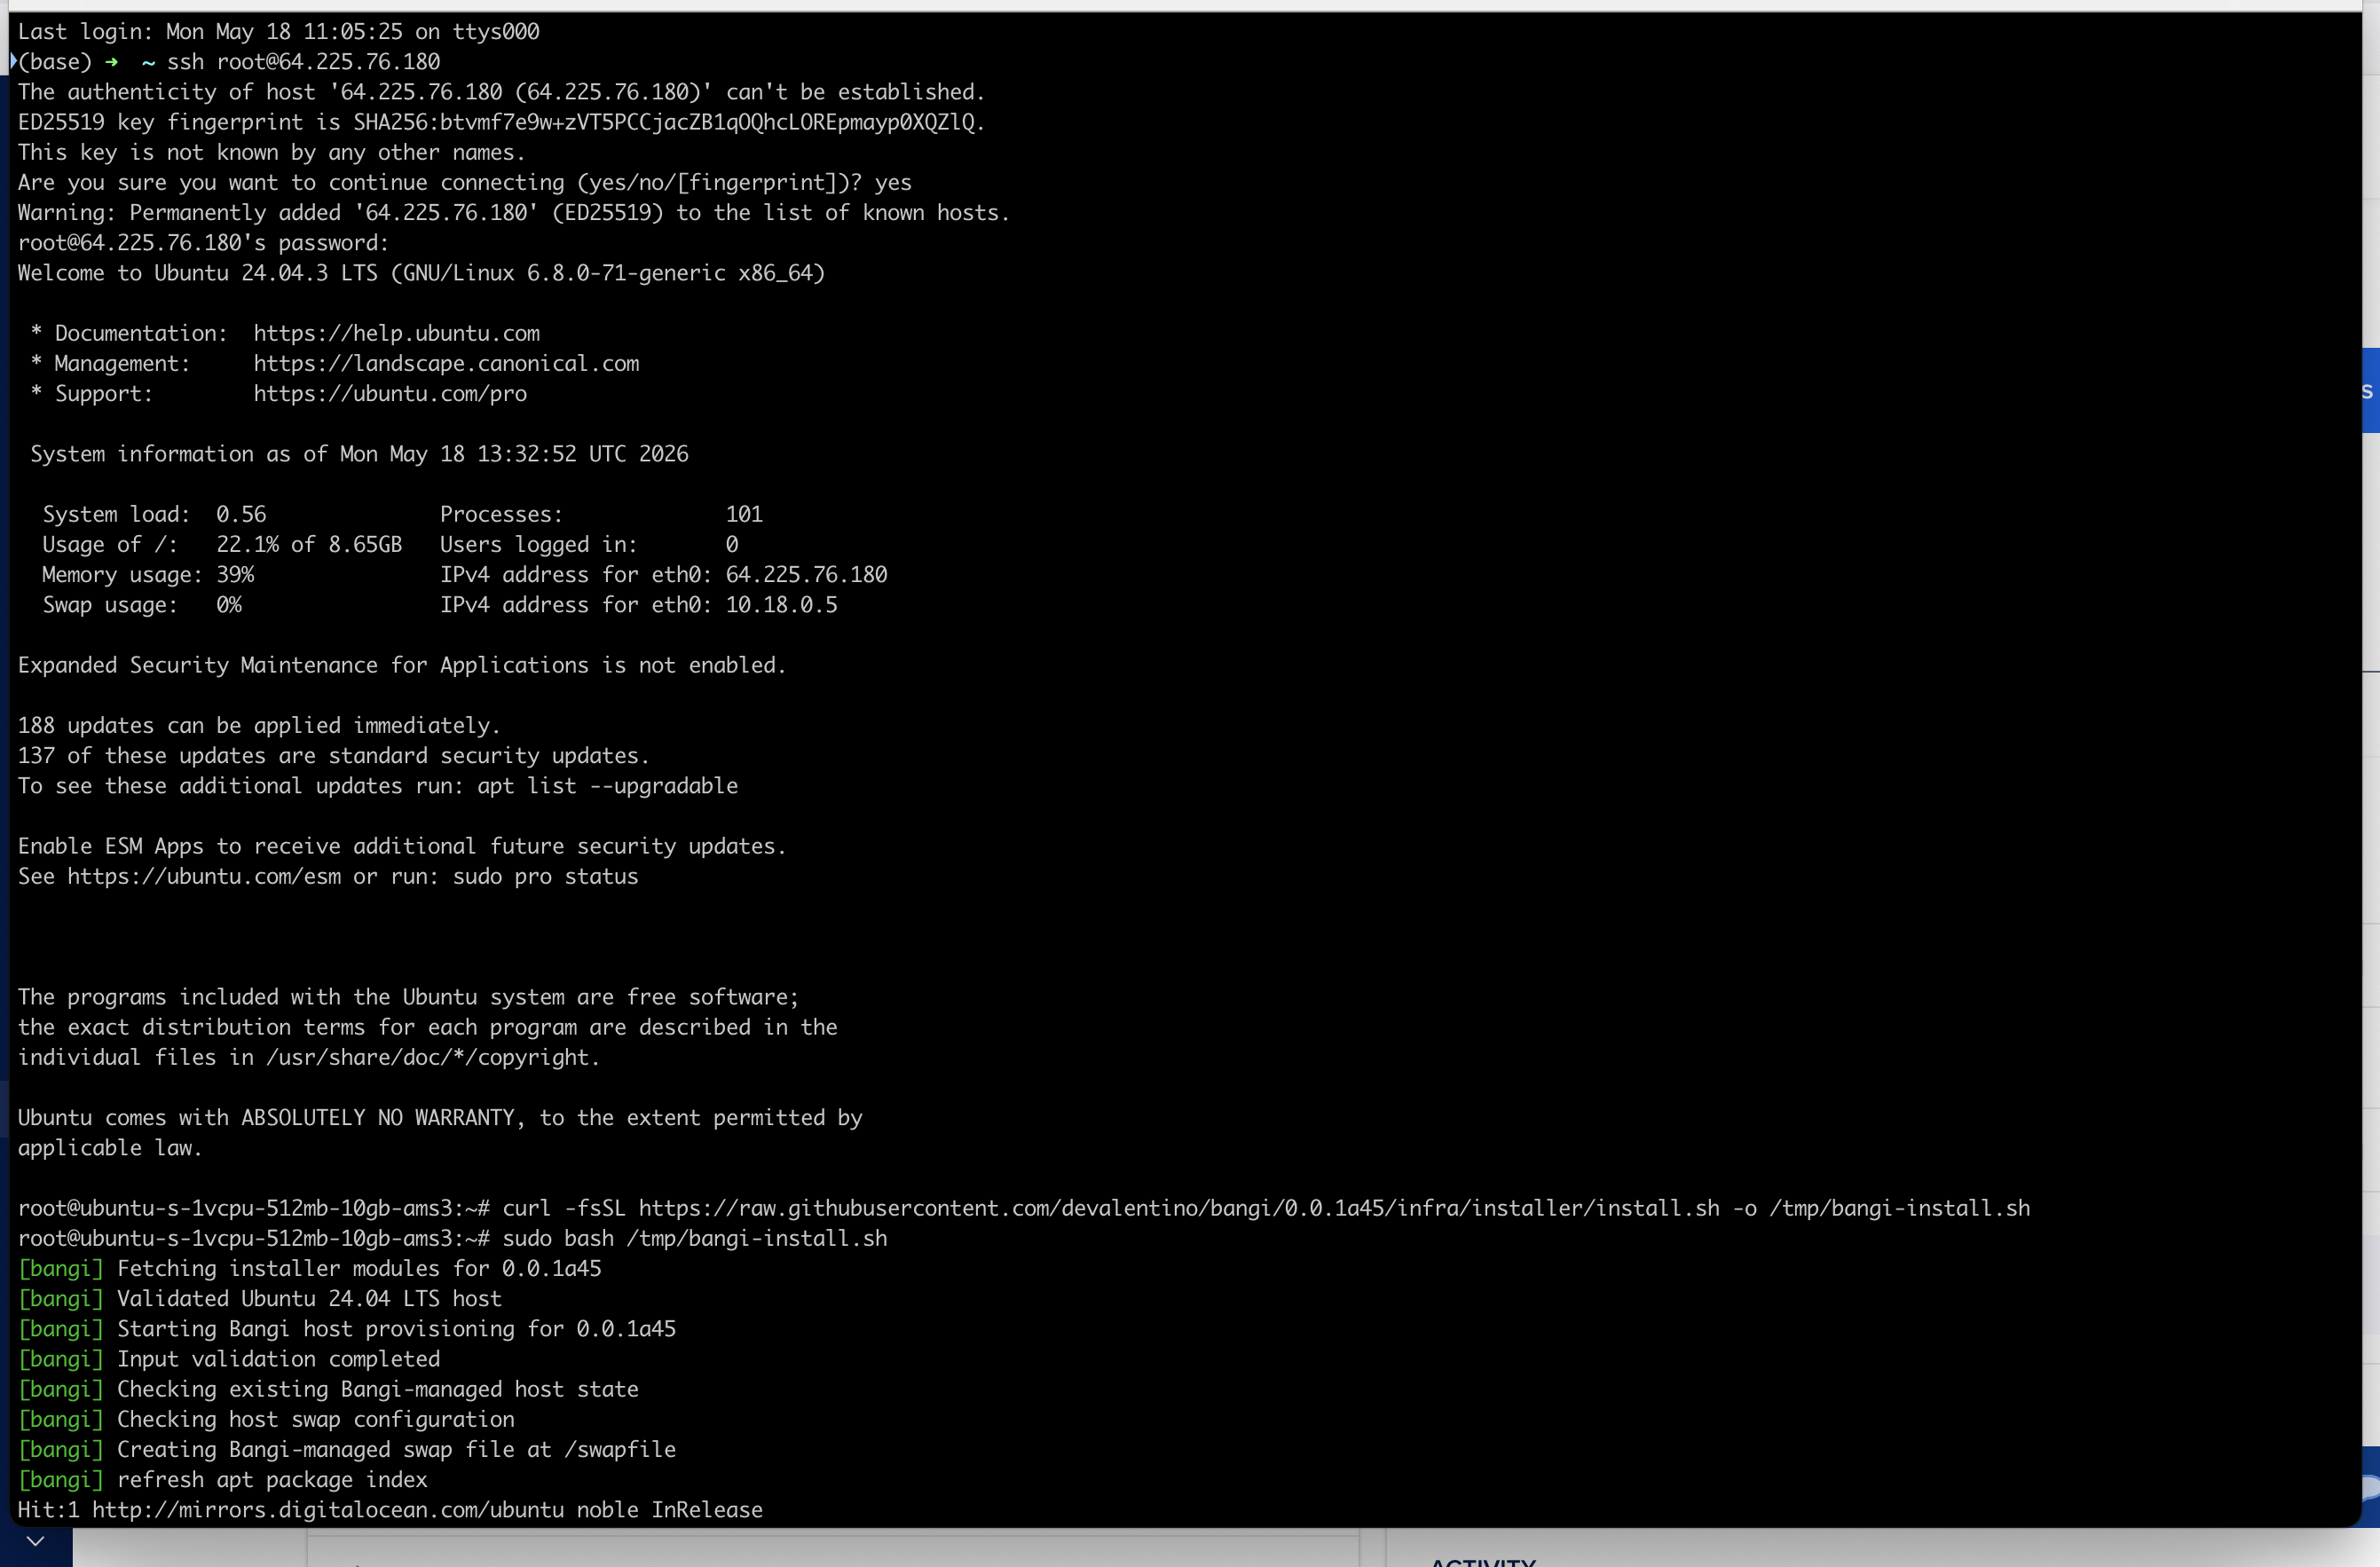Click the 'Are you sure you want to continue' prompt
The image size is (2380, 1567).
pos(465,183)
